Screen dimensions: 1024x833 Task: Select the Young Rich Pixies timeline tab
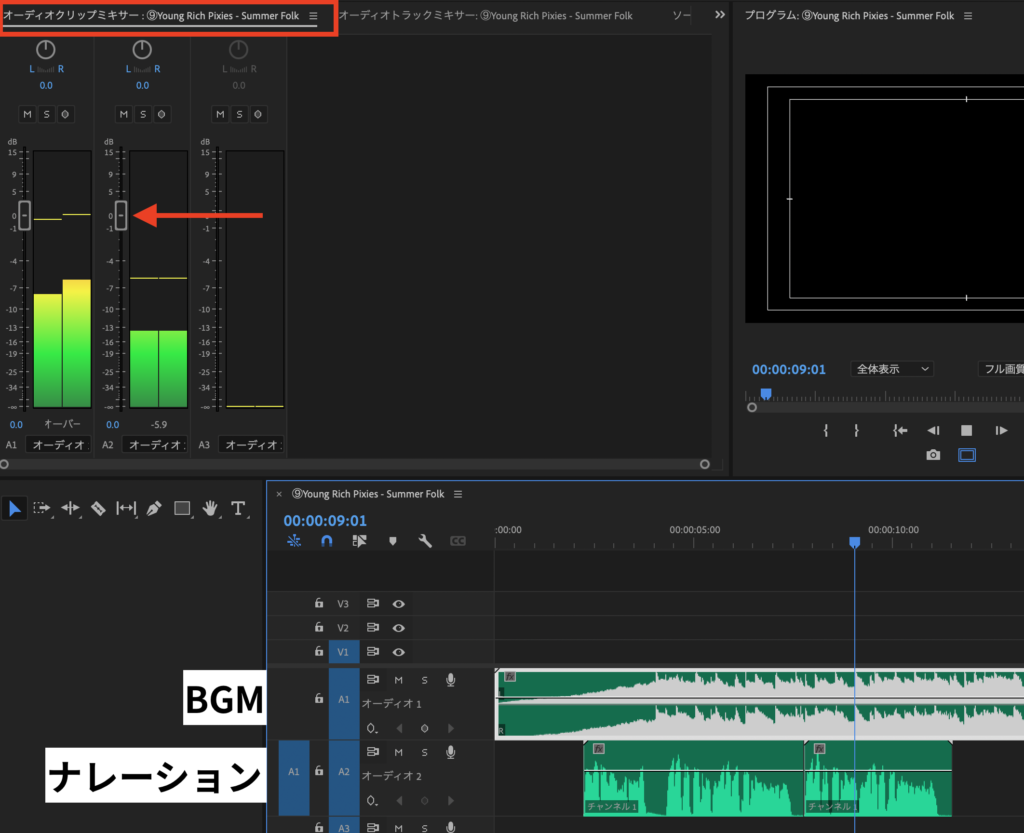(370, 493)
